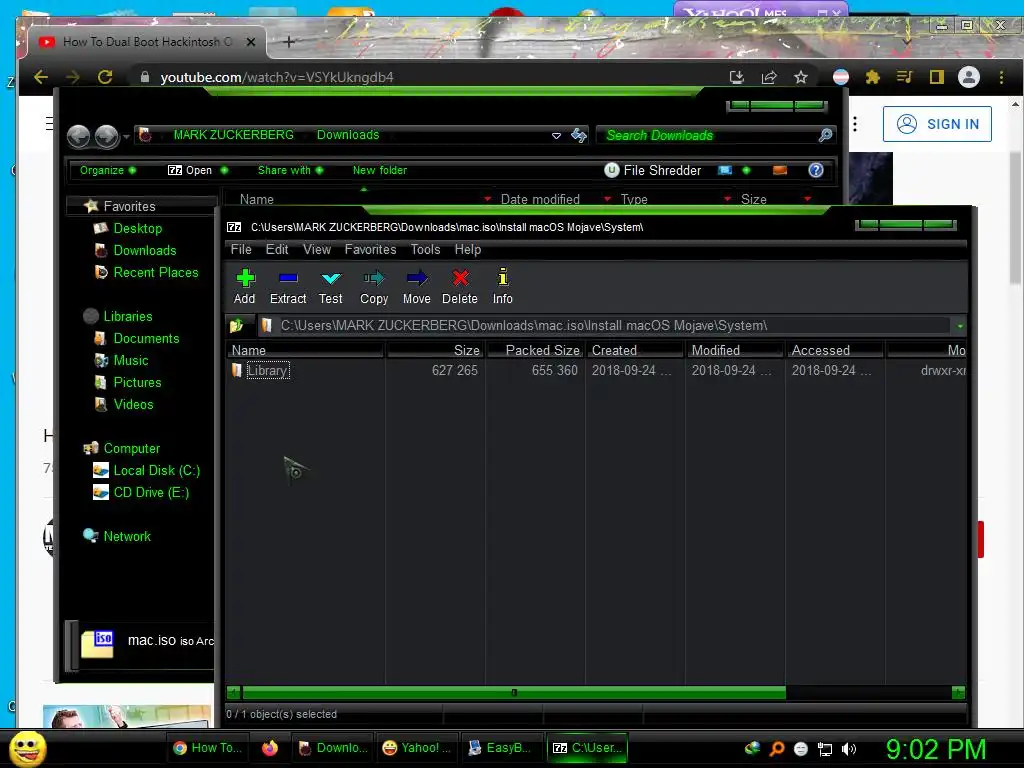Open the 7-Zip View menu
This screenshot has height=768, width=1024.
(x=317, y=249)
